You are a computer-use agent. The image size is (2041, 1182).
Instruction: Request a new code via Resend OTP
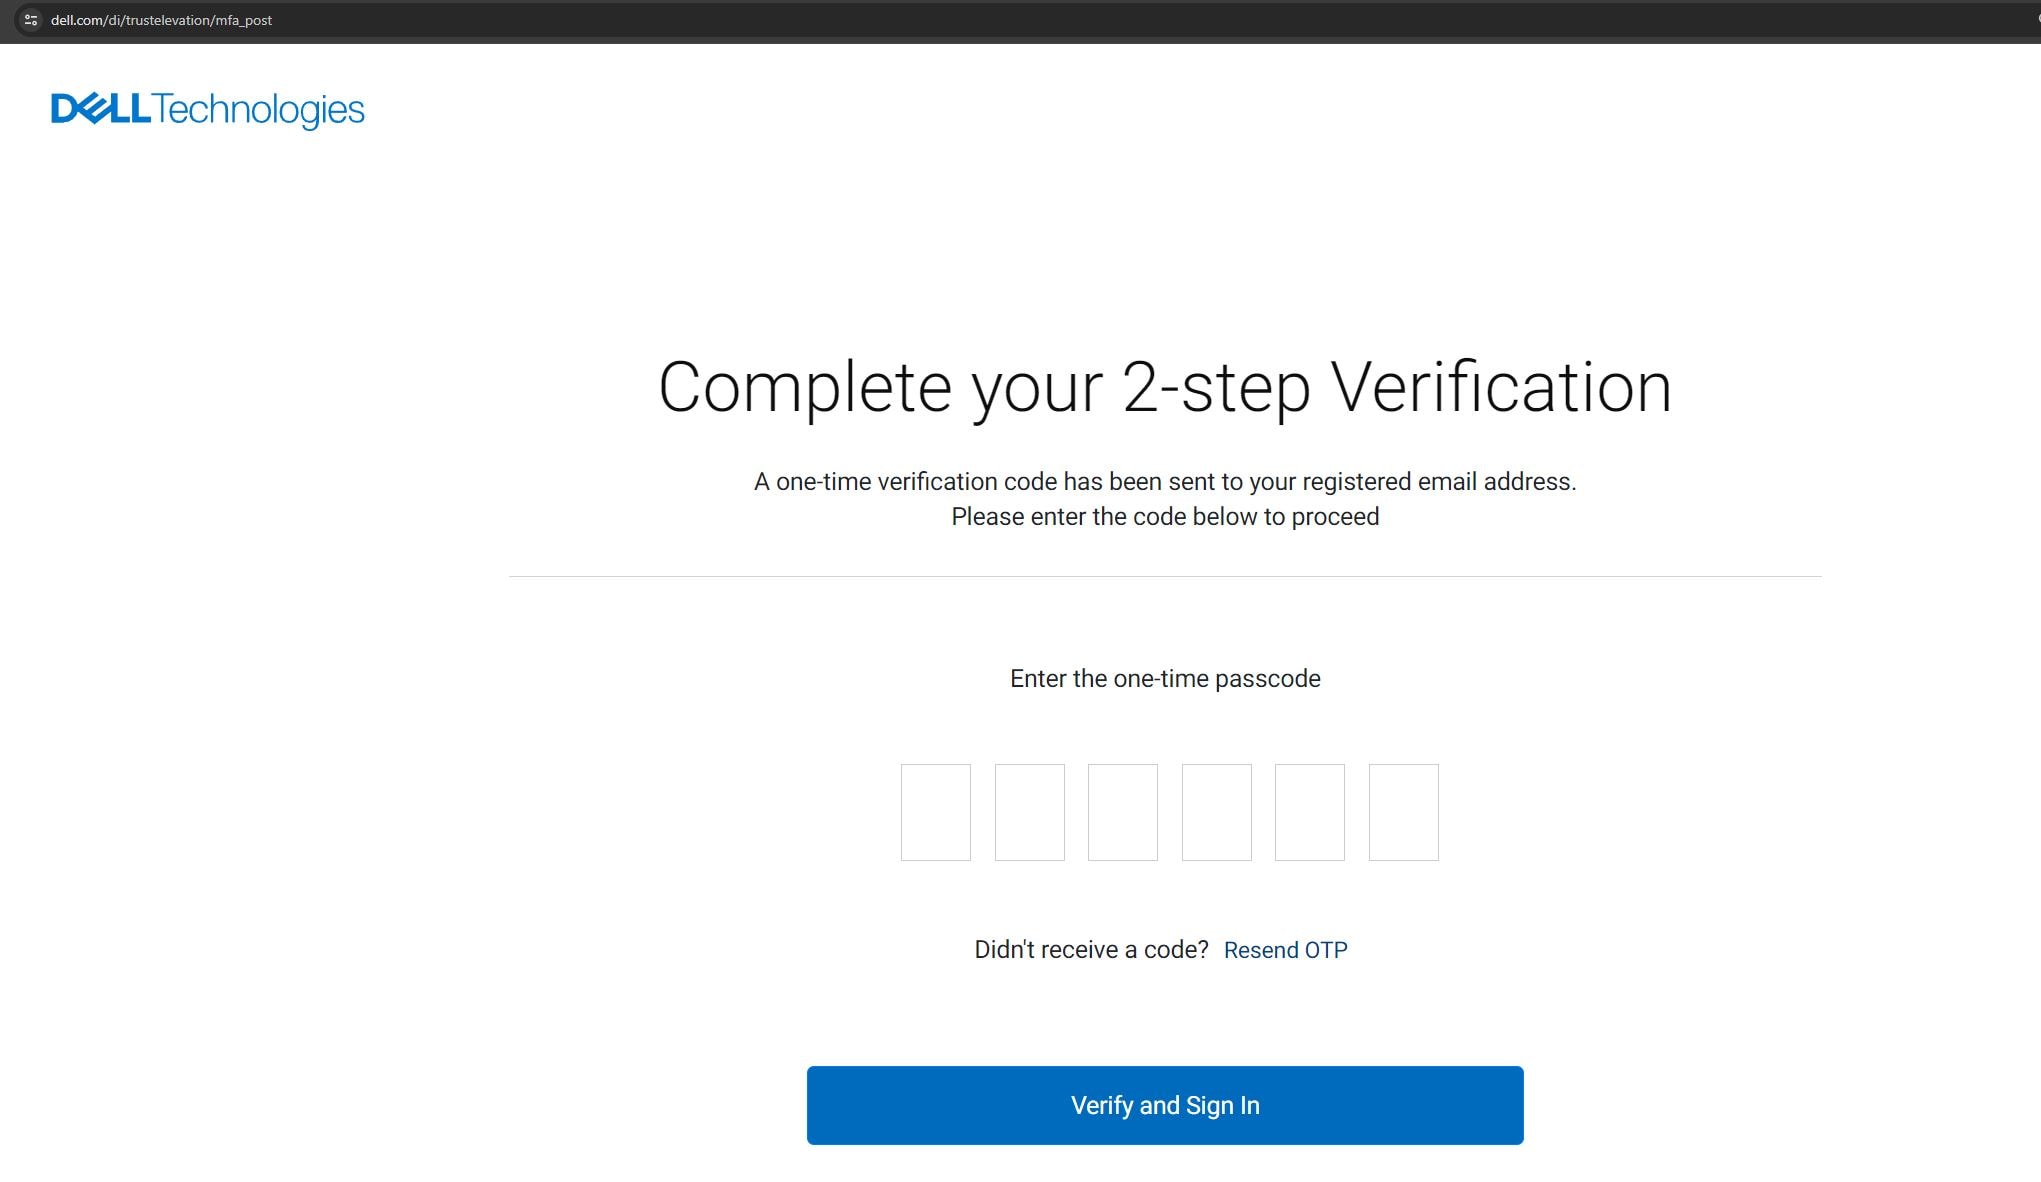[x=1285, y=950]
